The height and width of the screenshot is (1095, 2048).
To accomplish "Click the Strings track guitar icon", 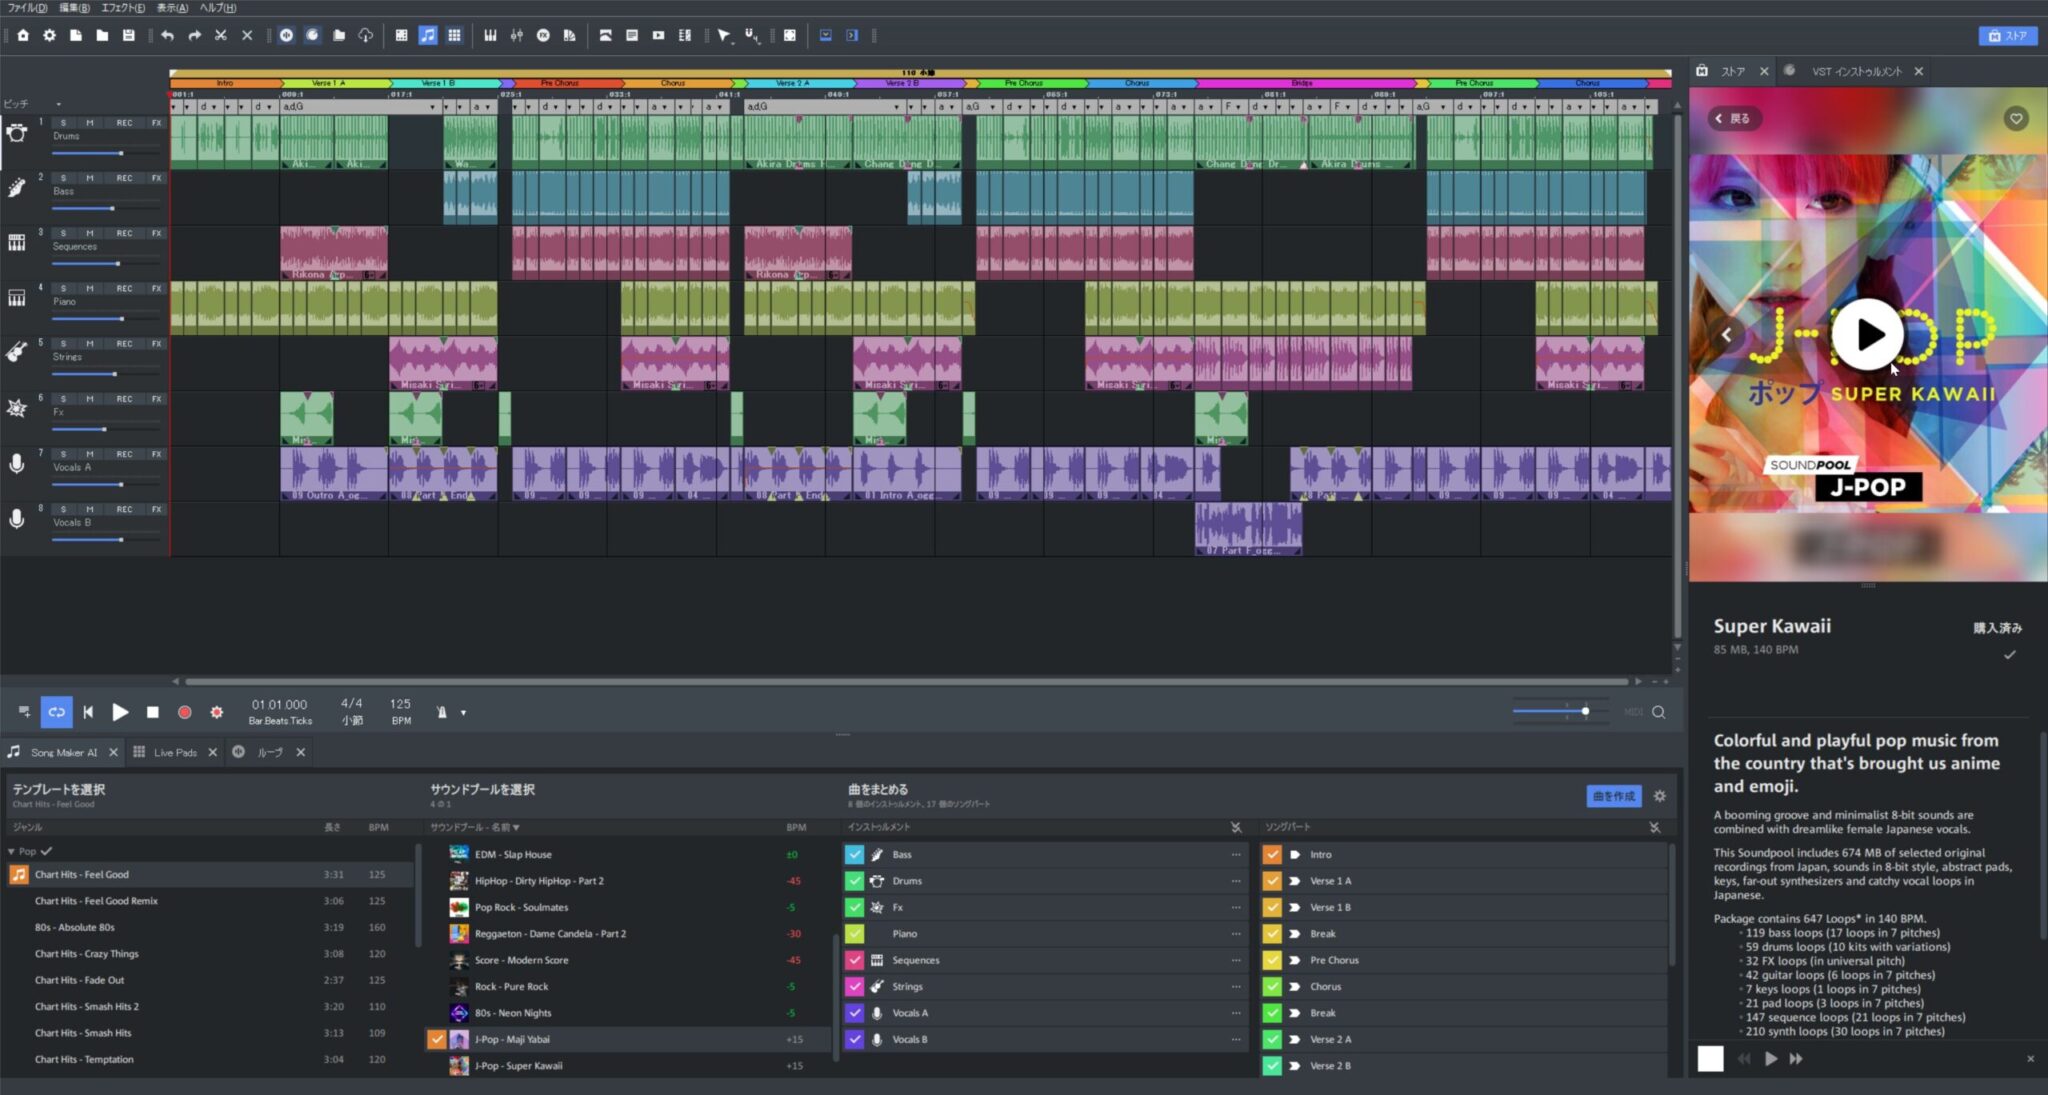I will (x=16, y=349).
